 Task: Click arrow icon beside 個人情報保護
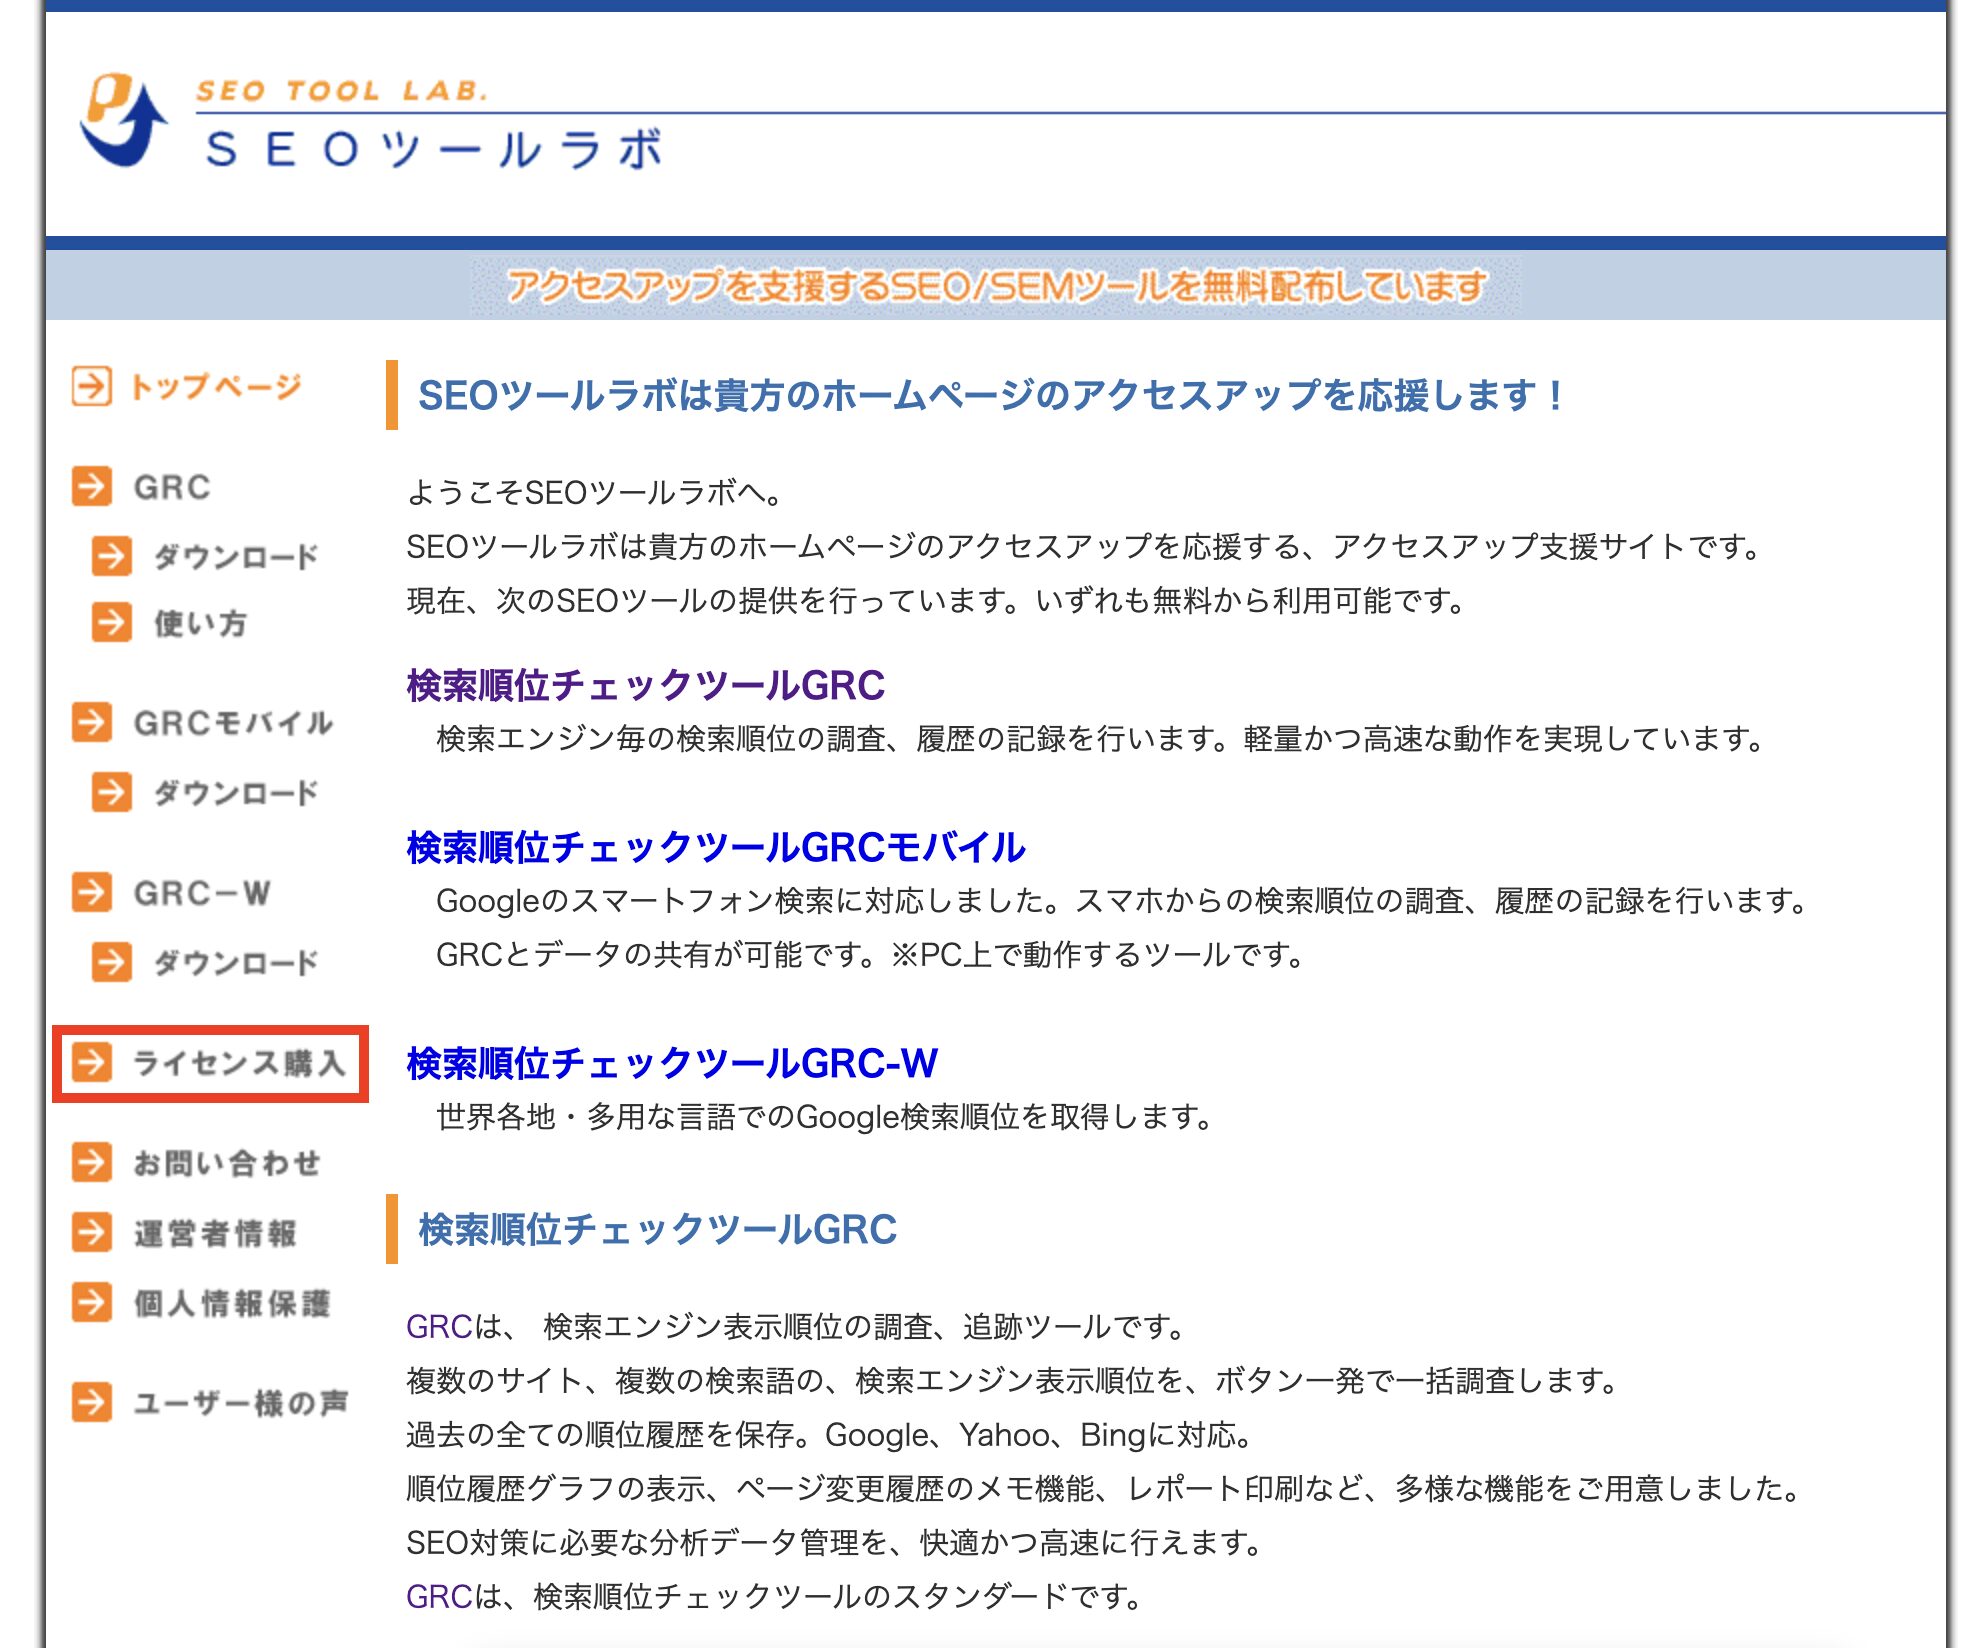91,1302
